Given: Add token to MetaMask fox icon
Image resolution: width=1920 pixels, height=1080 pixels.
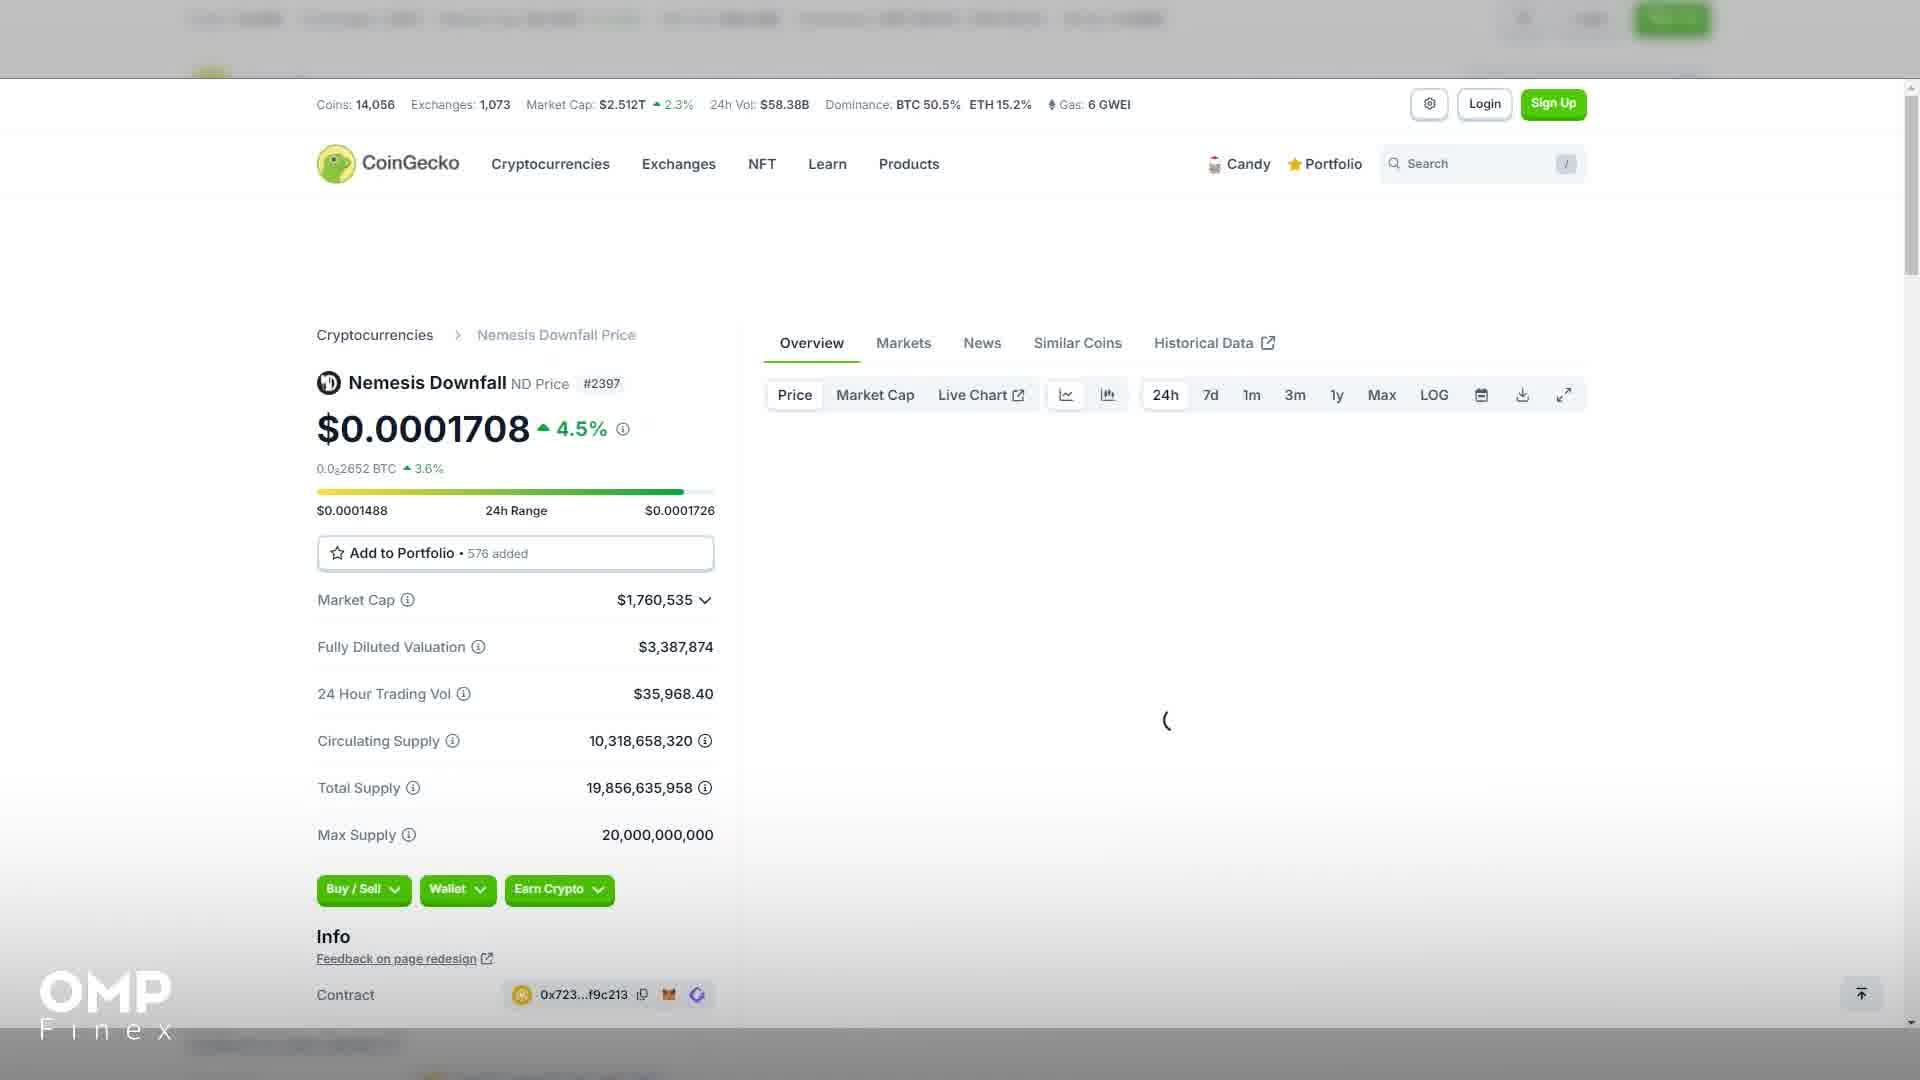Looking at the screenshot, I should (669, 995).
